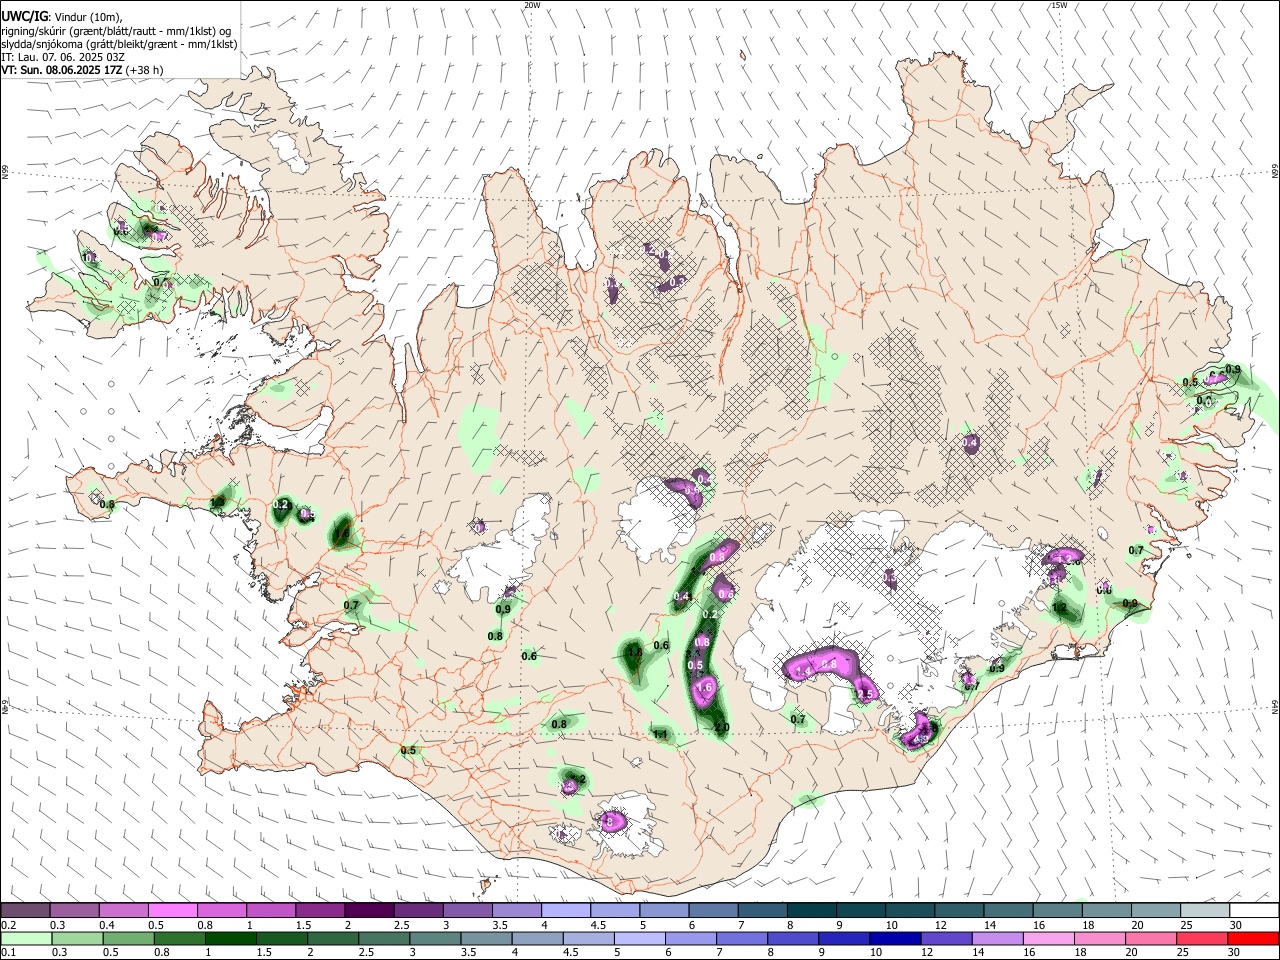Pick the snow legend swatch between 14 and 16

1007,911
